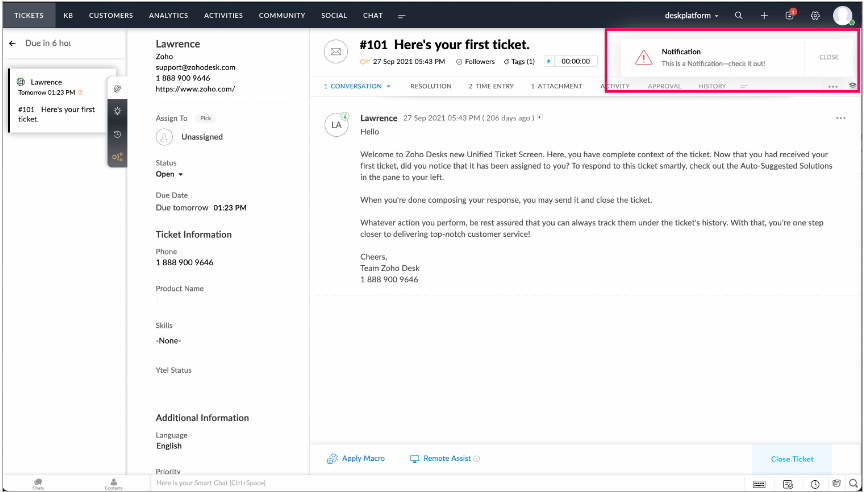Viewport: 864px width, 492px height.
Task: Switch to the Customers module
Action: click(x=111, y=15)
